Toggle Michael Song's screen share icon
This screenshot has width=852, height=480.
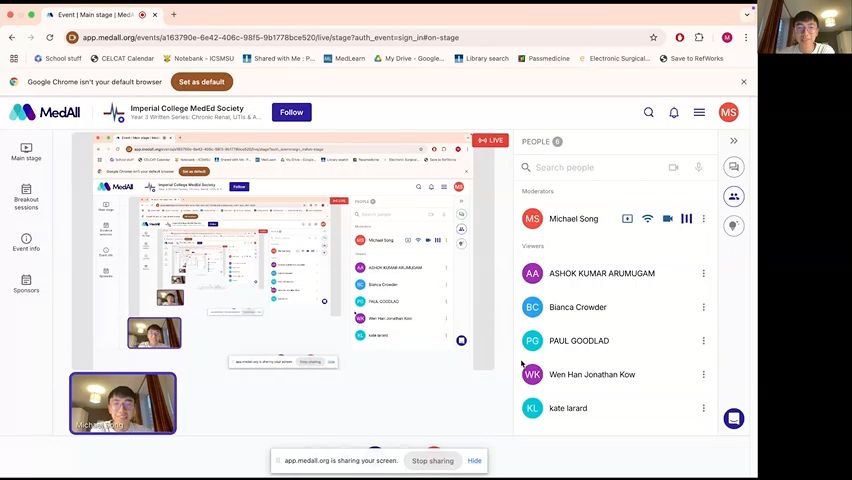coord(627,219)
